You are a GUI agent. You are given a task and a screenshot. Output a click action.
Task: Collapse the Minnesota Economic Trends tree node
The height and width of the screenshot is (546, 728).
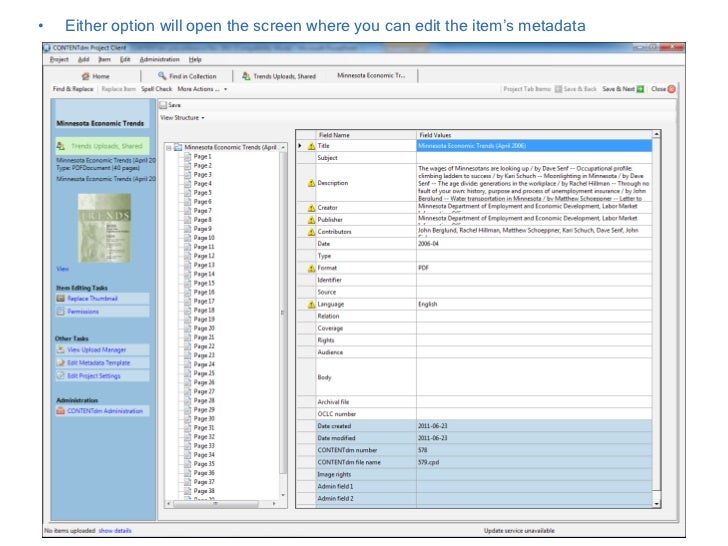[x=169, y=148]
